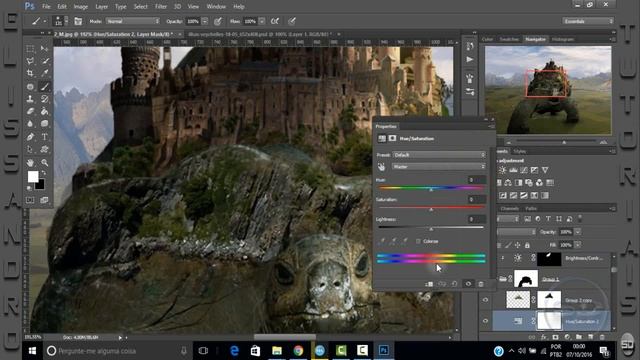
Task: Enable the Colorize checkbox
Action: tap(418, 241)
